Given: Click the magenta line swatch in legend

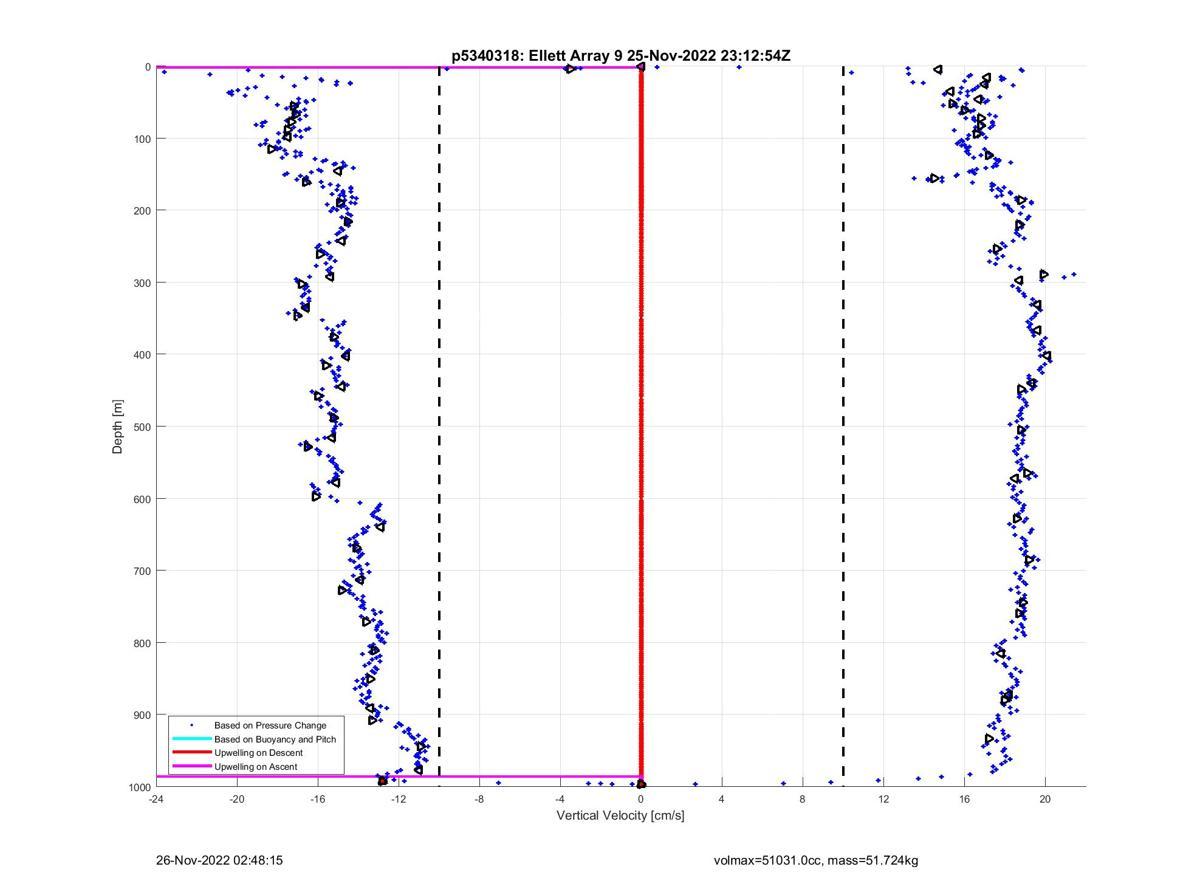Looking at the screenshot, I should tap(191, 767).
